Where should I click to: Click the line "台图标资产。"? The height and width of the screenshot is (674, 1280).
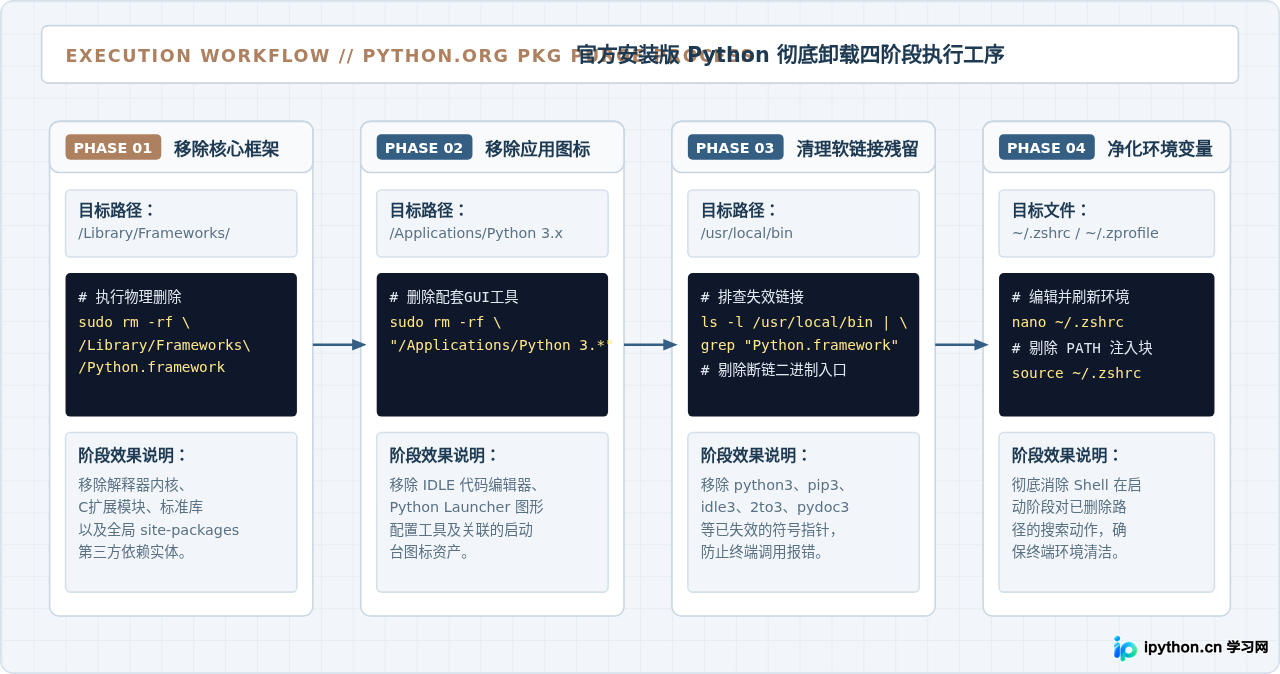(430, 552)
